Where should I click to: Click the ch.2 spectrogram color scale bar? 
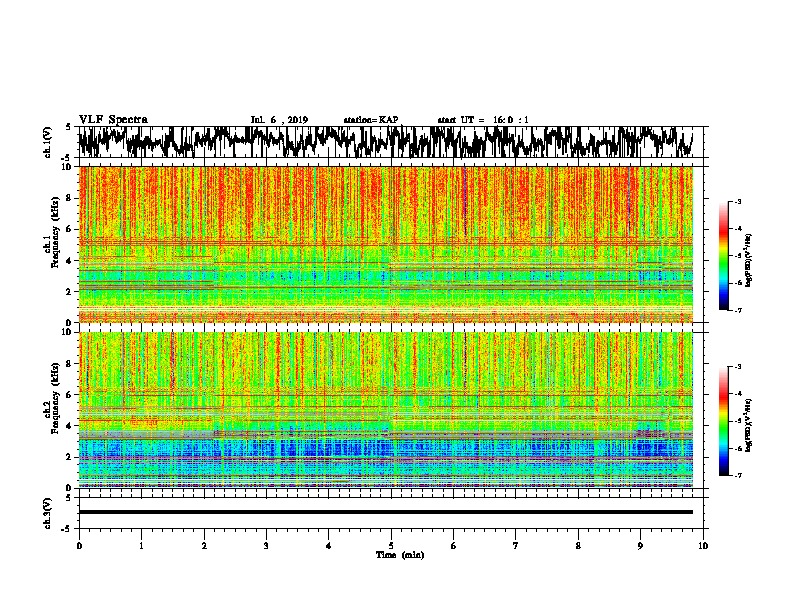(x=723, y=421)
